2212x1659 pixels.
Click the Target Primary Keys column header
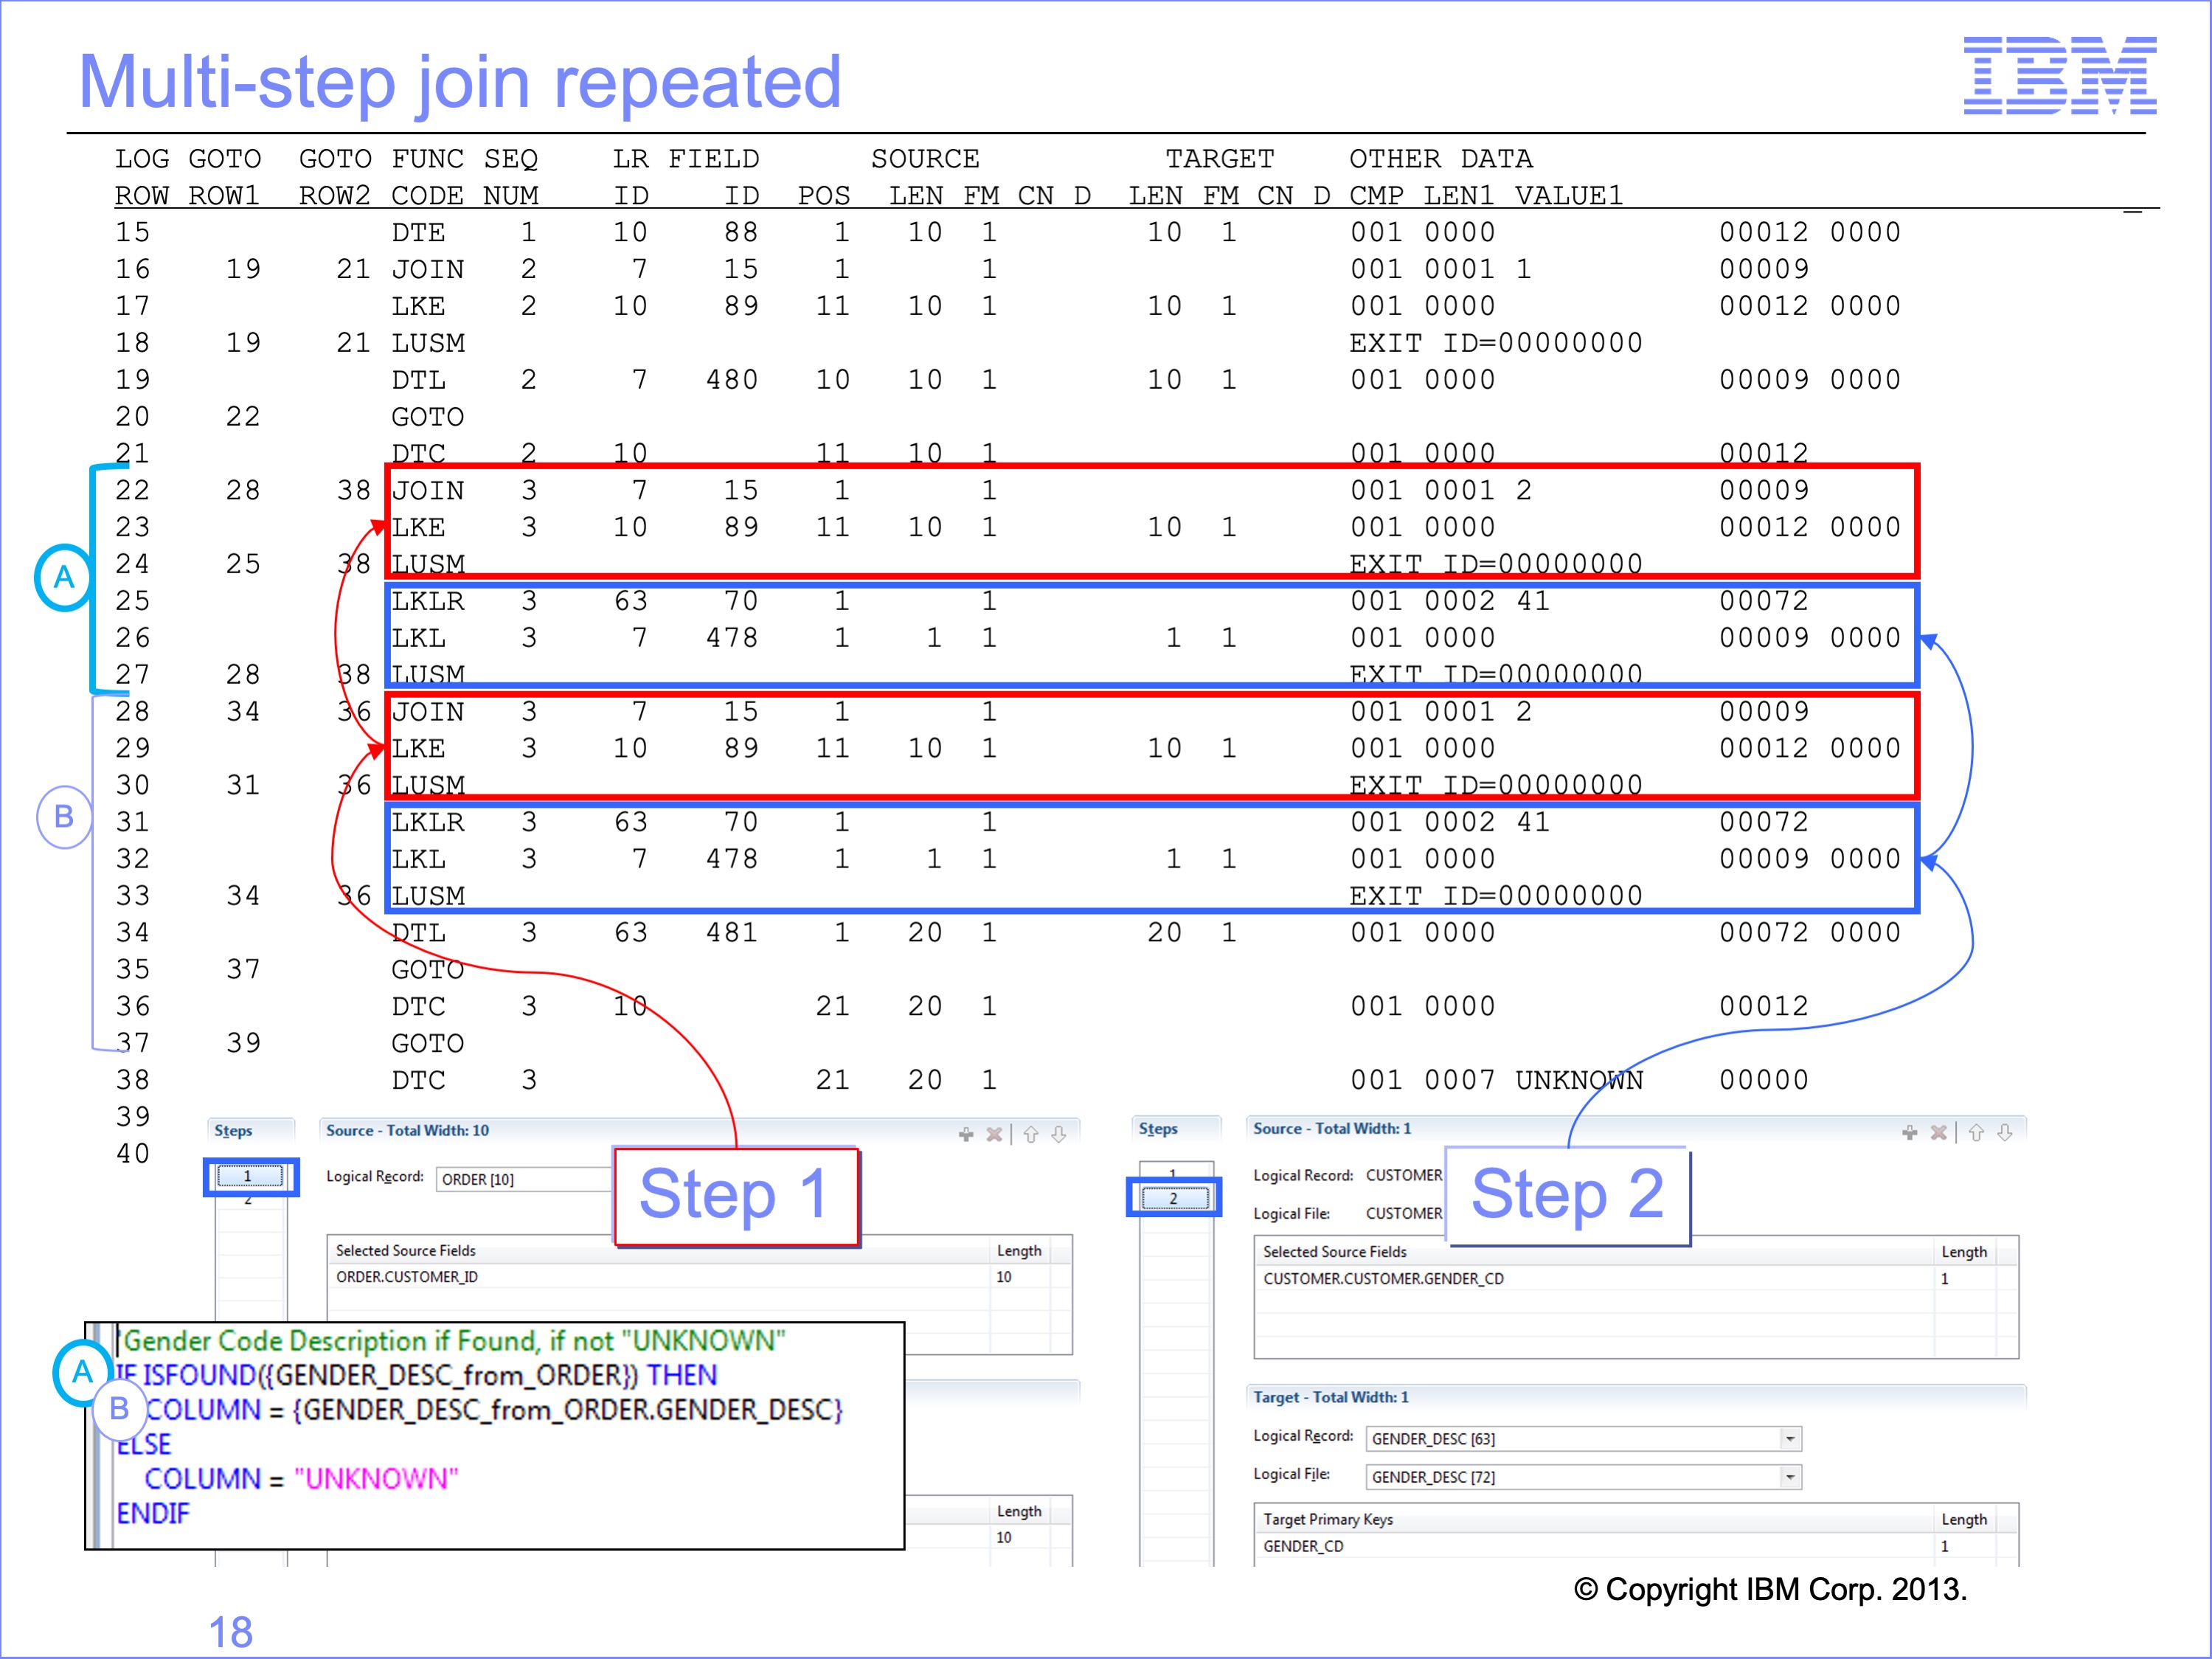coord(1328,1519)
